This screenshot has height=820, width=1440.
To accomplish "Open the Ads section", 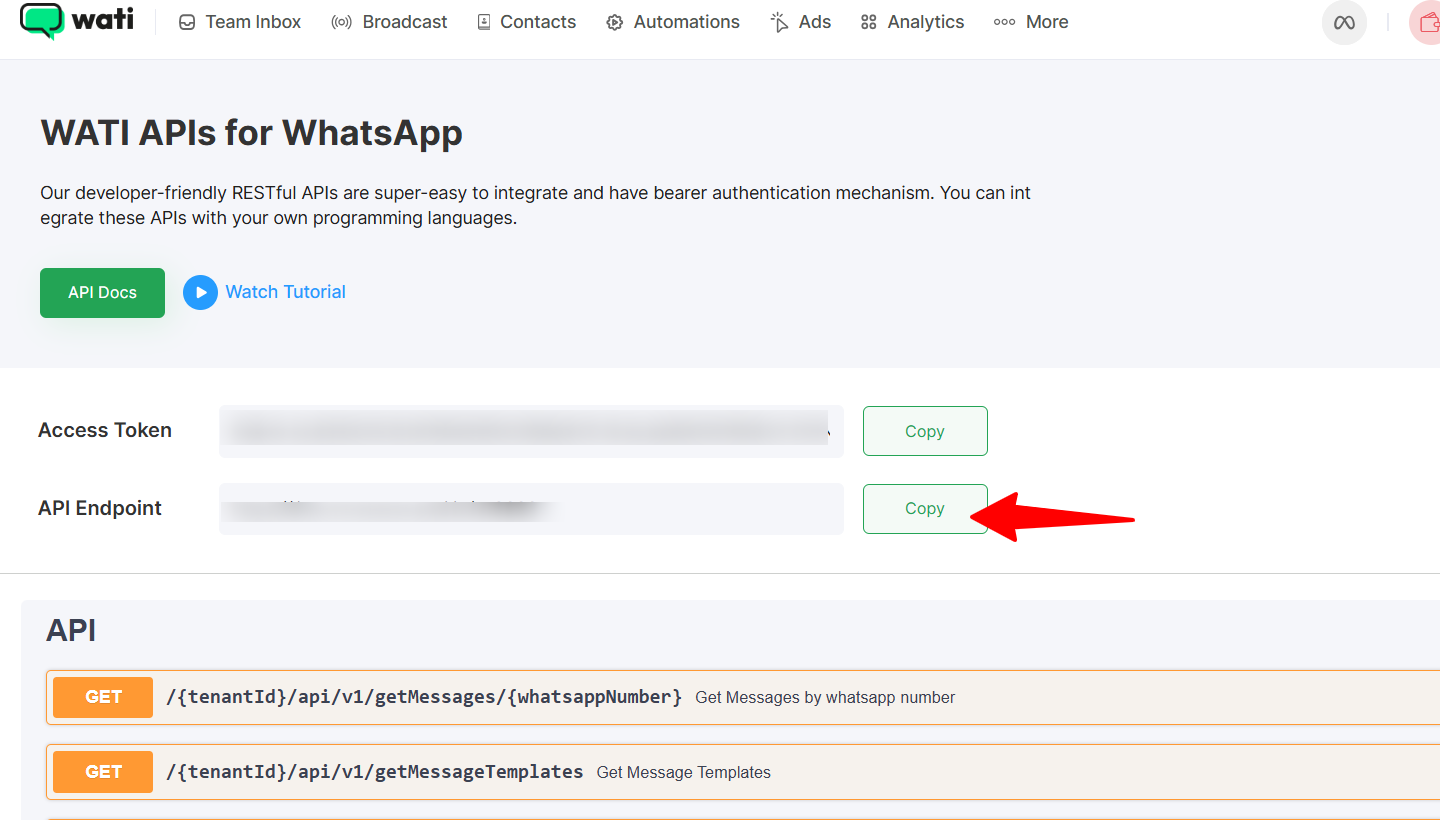I will point(801,22).
